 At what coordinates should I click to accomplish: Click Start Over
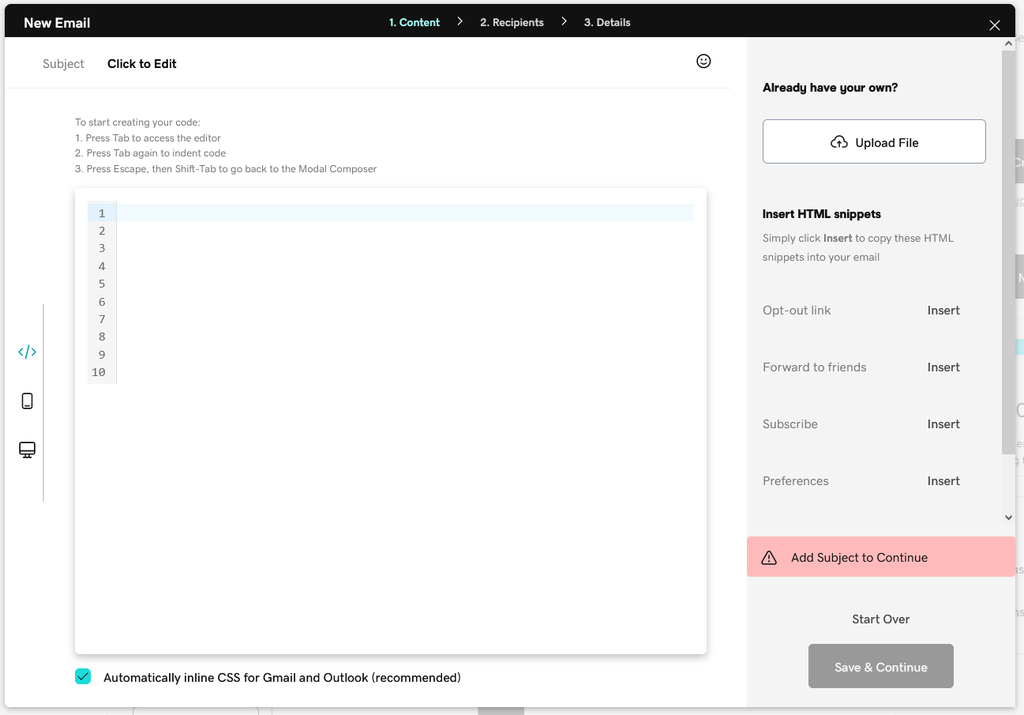pos(880,619)
